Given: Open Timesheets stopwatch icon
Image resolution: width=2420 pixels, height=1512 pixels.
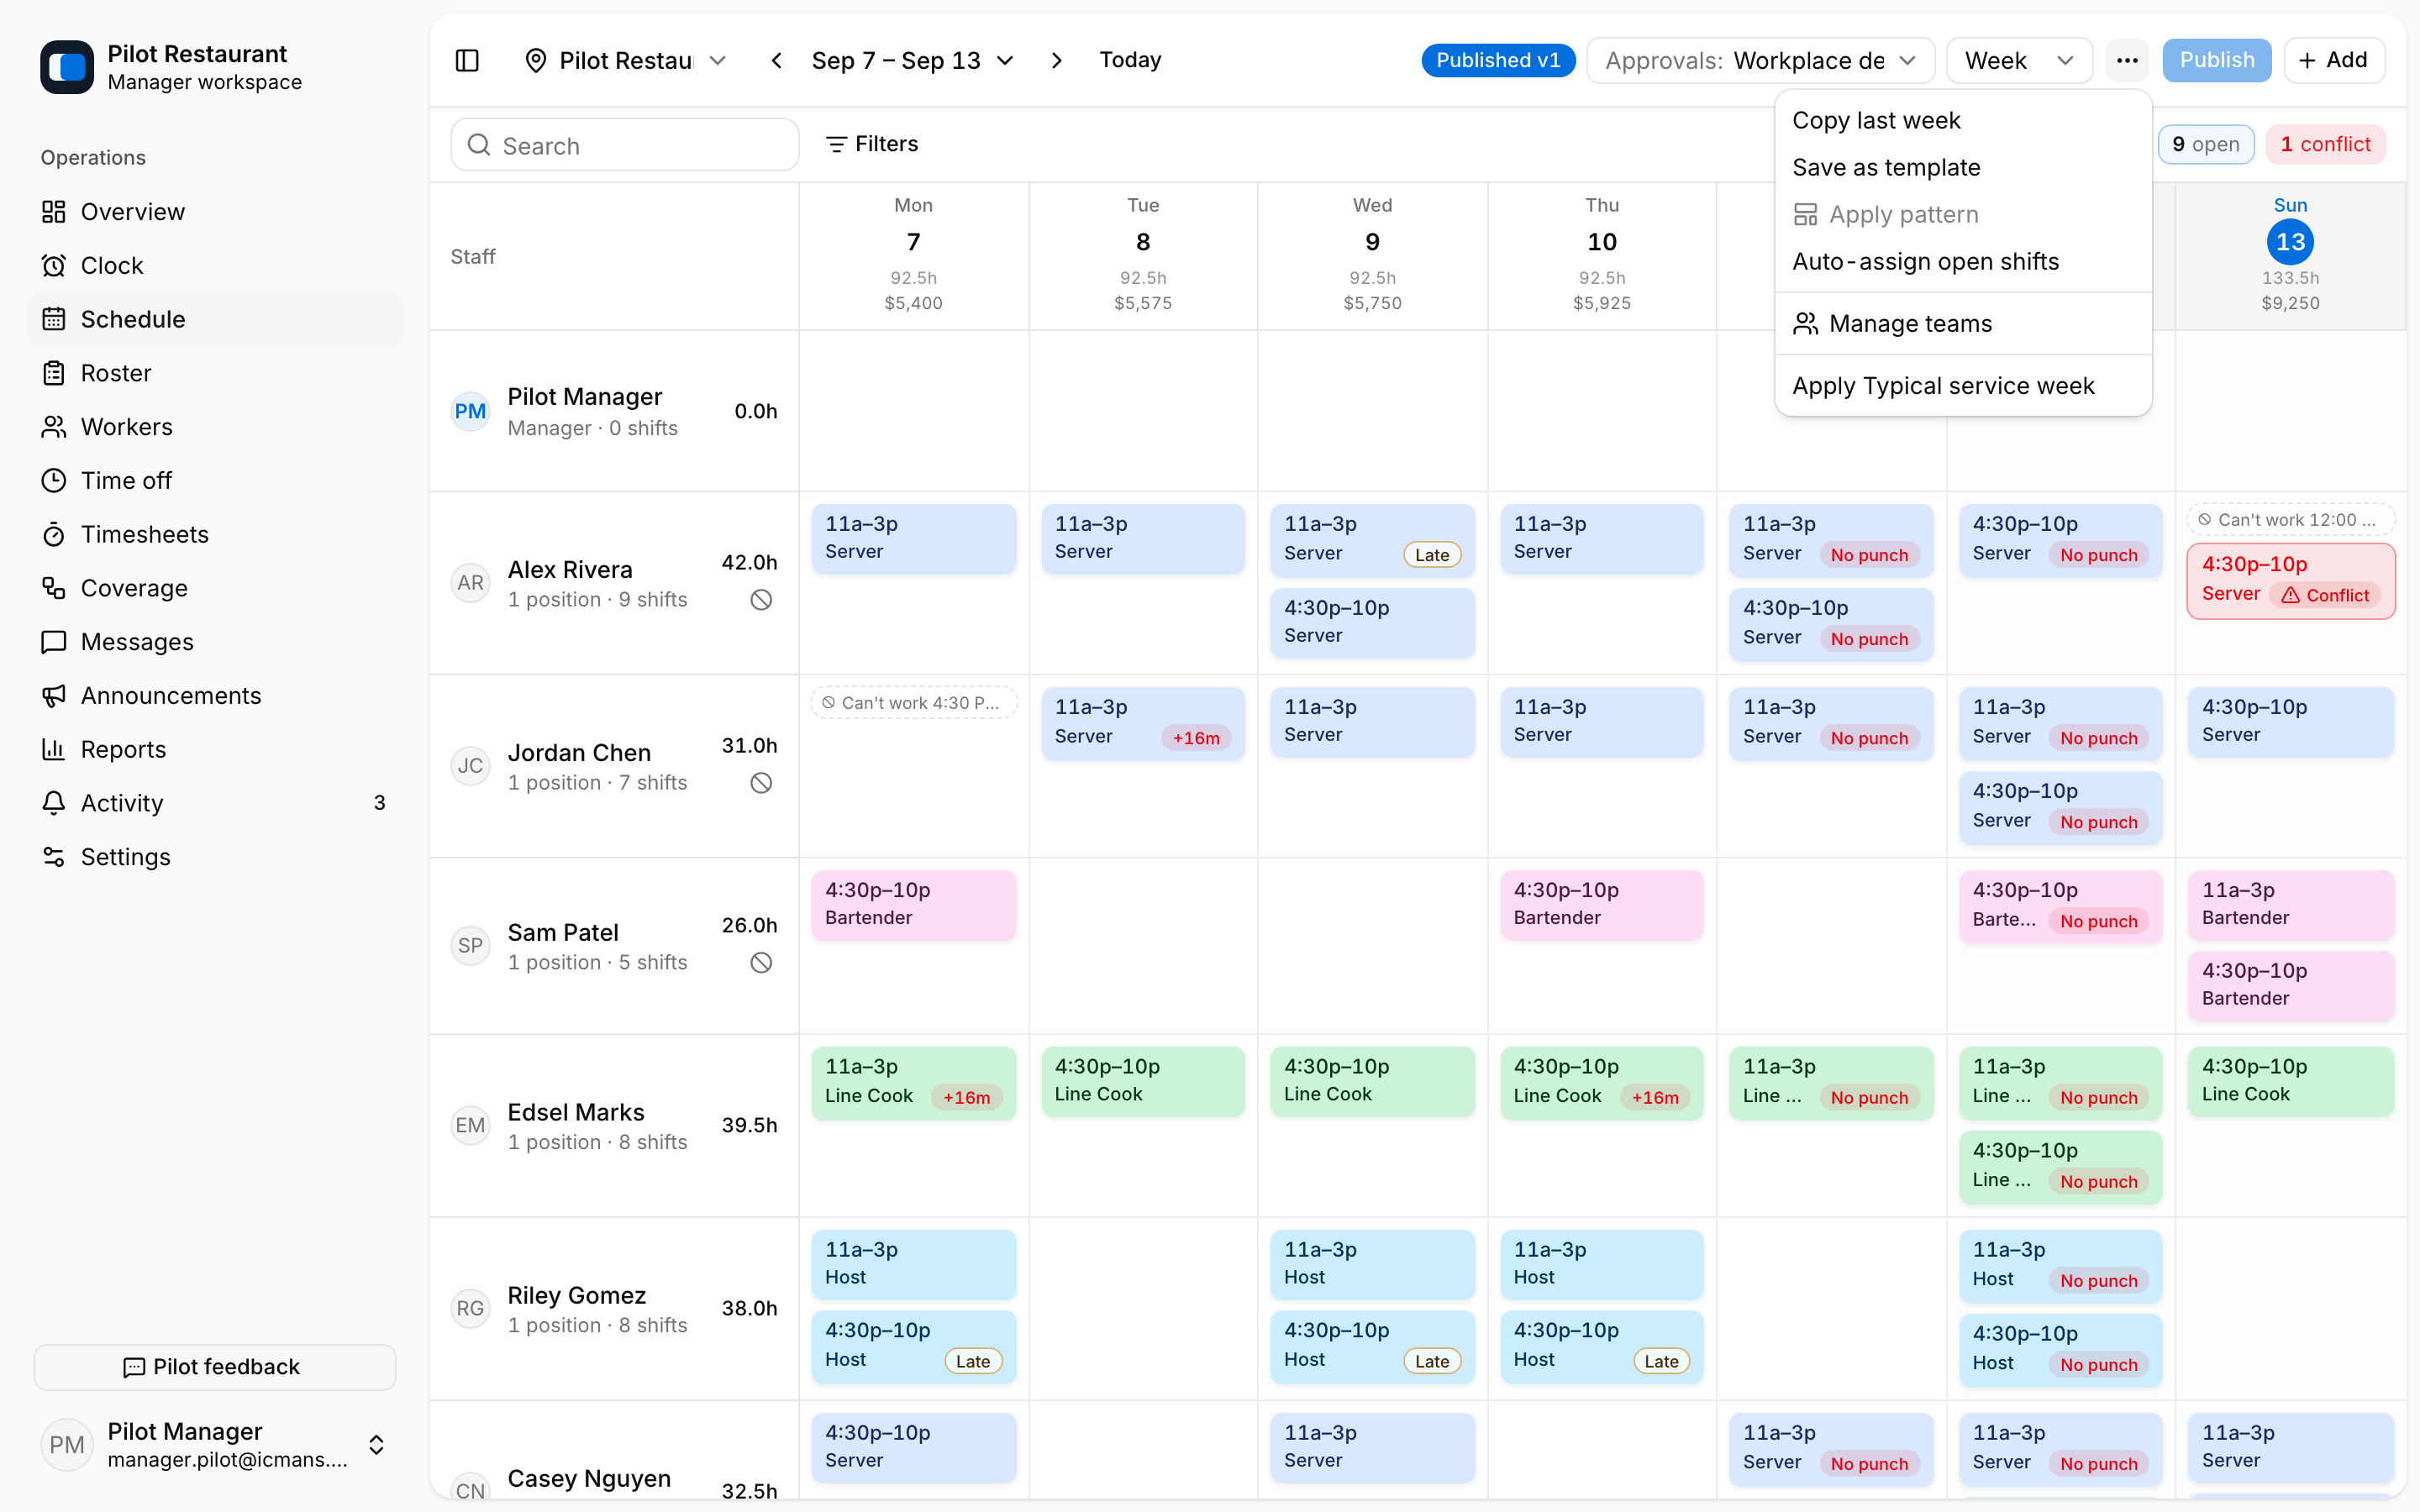Looking at the screenshot, I should click(54, 534).
